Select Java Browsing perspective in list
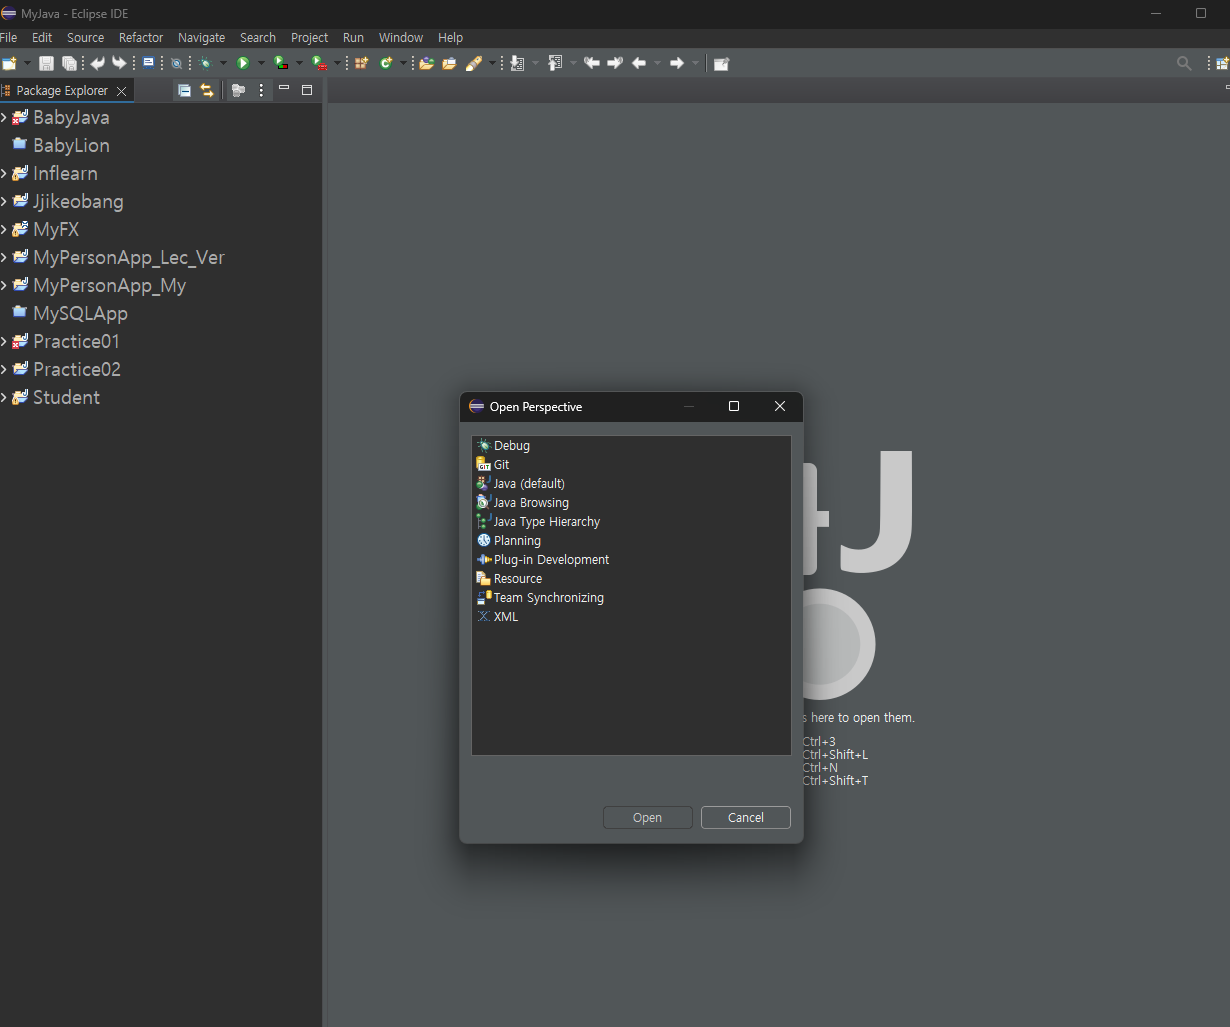Image resolution: width=1230 pixels, height=1027 pixels. pyautogui.click(x=531, y=503)
